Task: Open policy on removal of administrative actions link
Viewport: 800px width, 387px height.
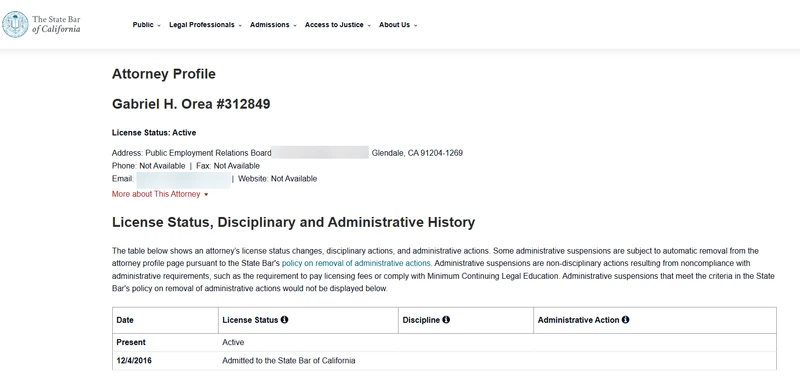Action: point(356,264)
